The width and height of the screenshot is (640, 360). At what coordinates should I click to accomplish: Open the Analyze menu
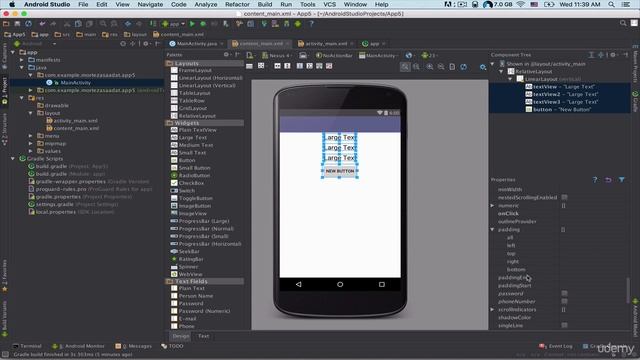click(205, 4)
